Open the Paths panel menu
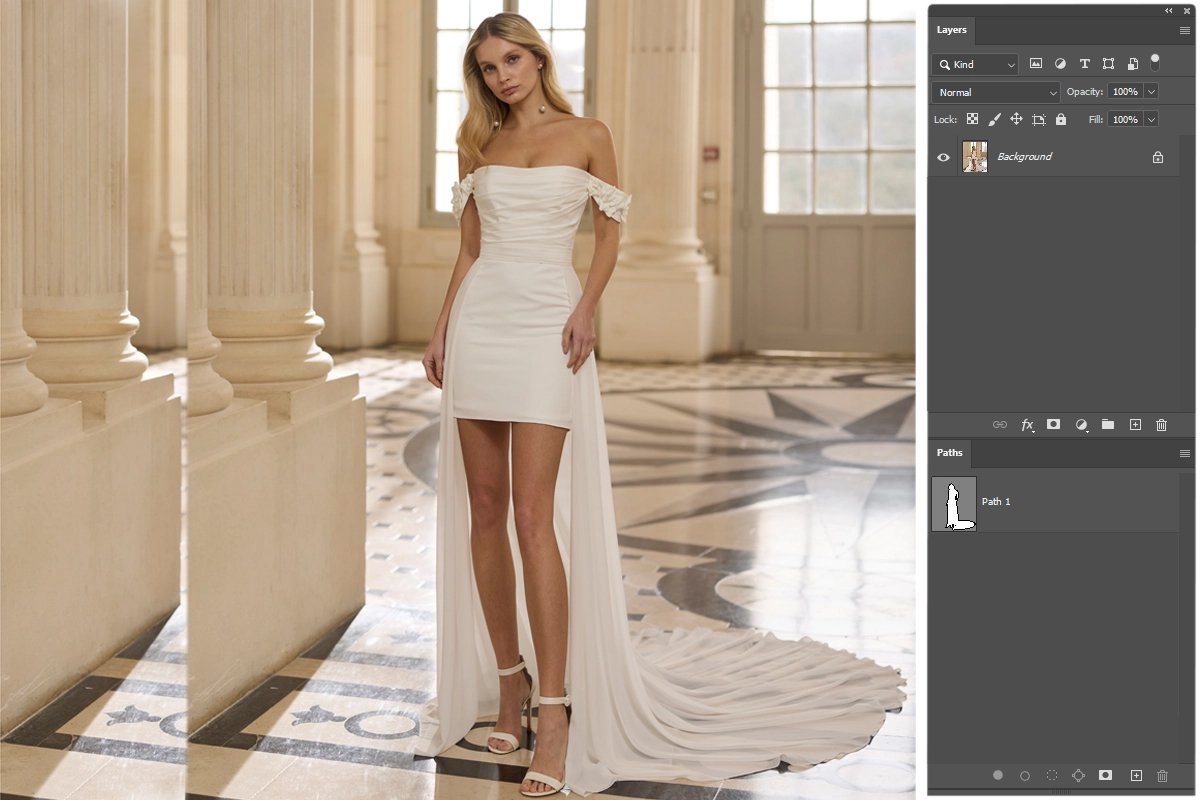 click(x=1185, y=454)
